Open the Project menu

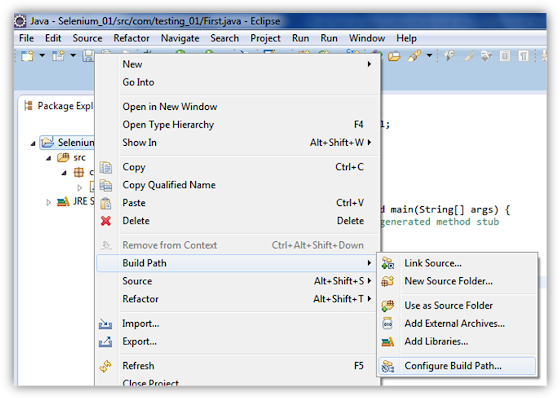pos(265,38)
